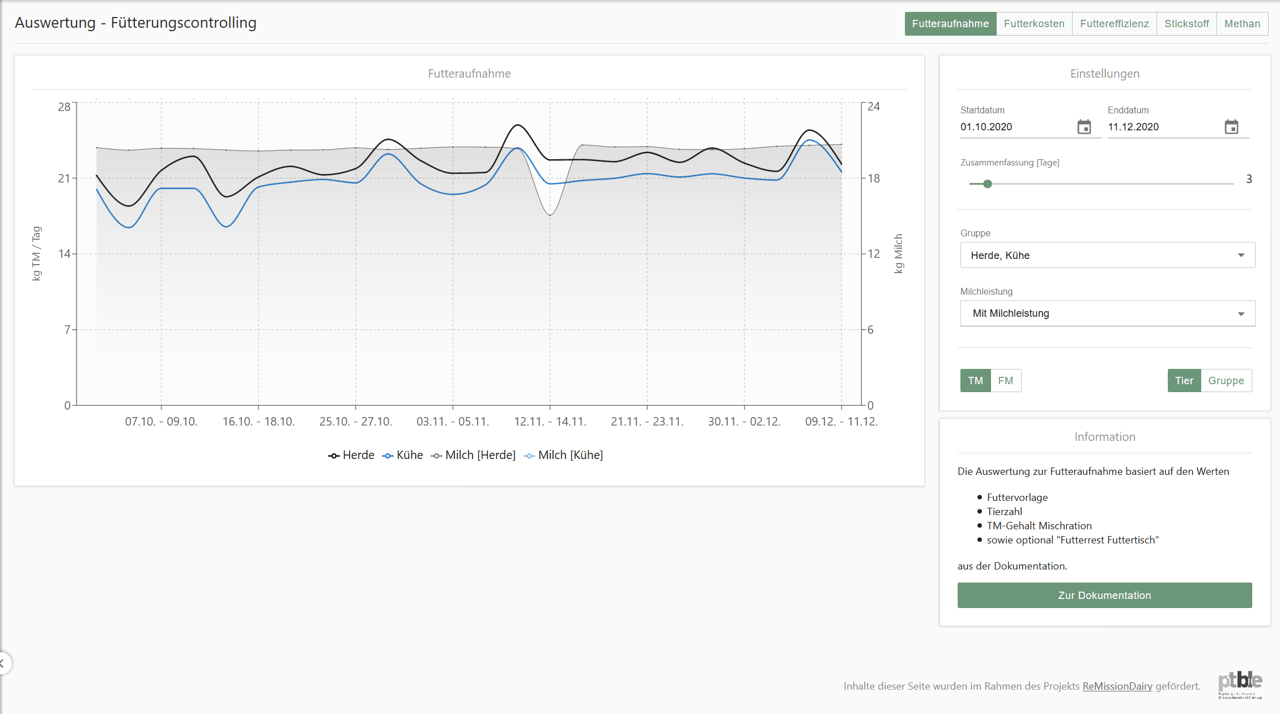Screen dimensions: 1280x714
Task: Toggle the Kühe legend marker
Action: pyautogui.click(x=388, y=456)
